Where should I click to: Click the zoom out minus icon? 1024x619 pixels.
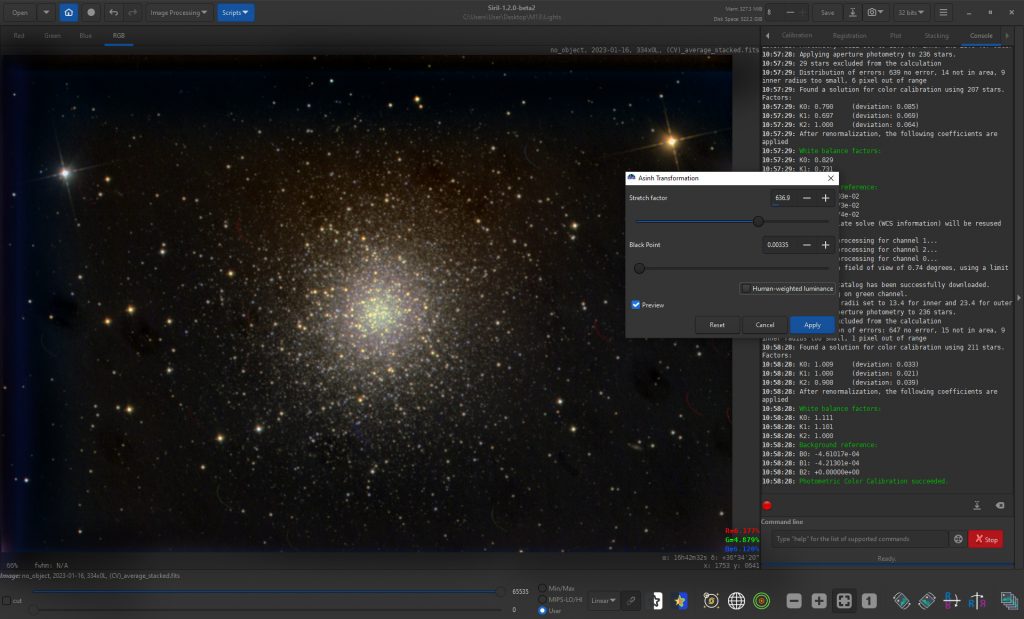click(x=794, y=601)
